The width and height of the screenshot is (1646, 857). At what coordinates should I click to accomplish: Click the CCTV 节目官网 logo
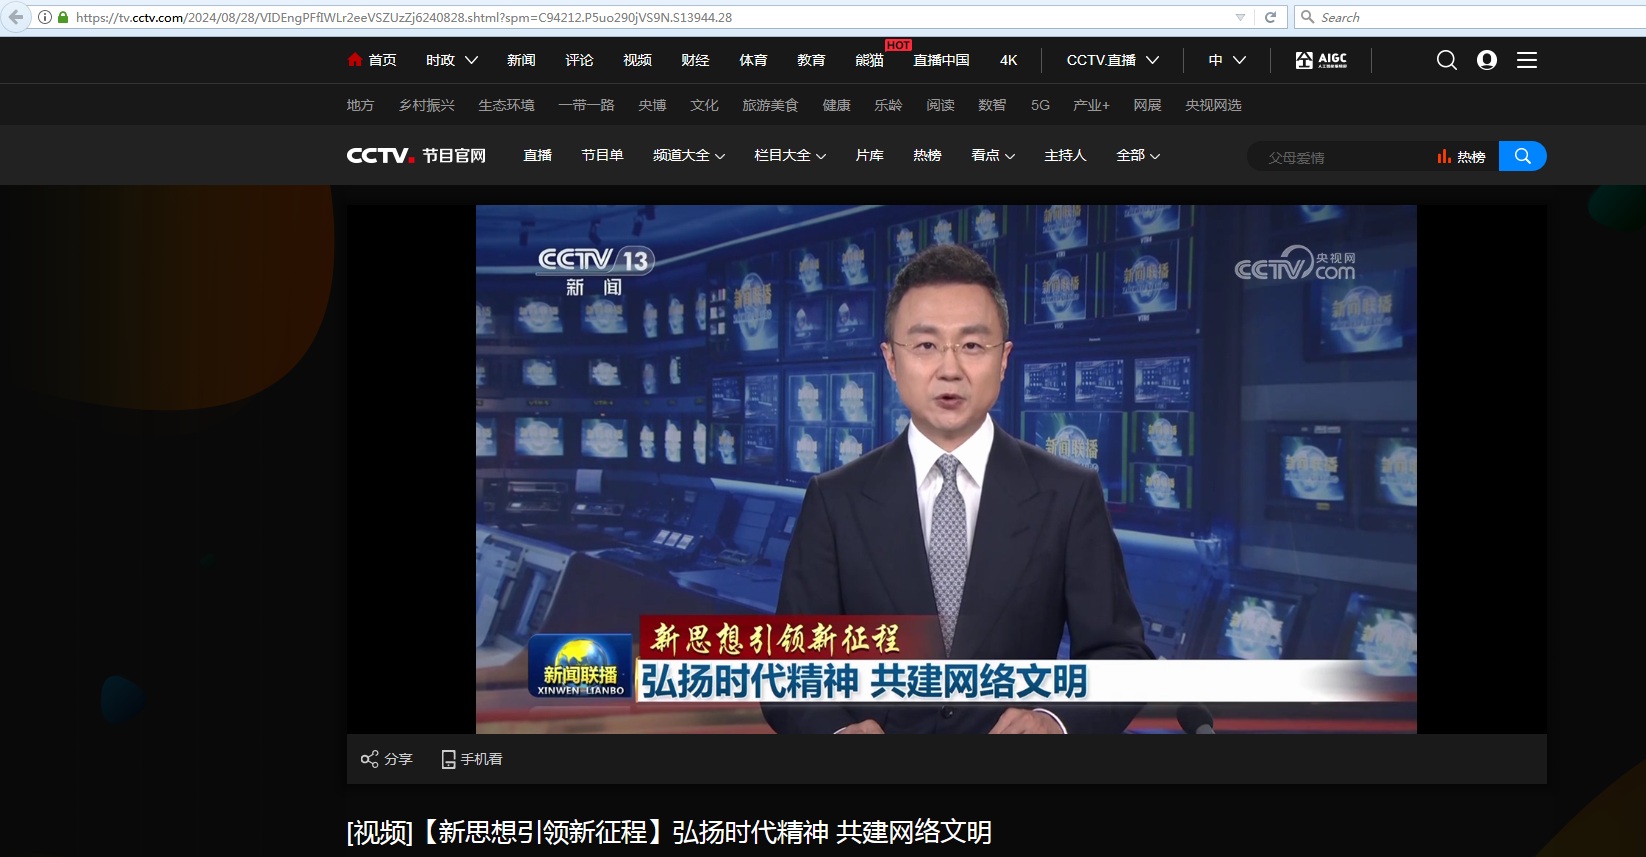(x=416, y=155)
